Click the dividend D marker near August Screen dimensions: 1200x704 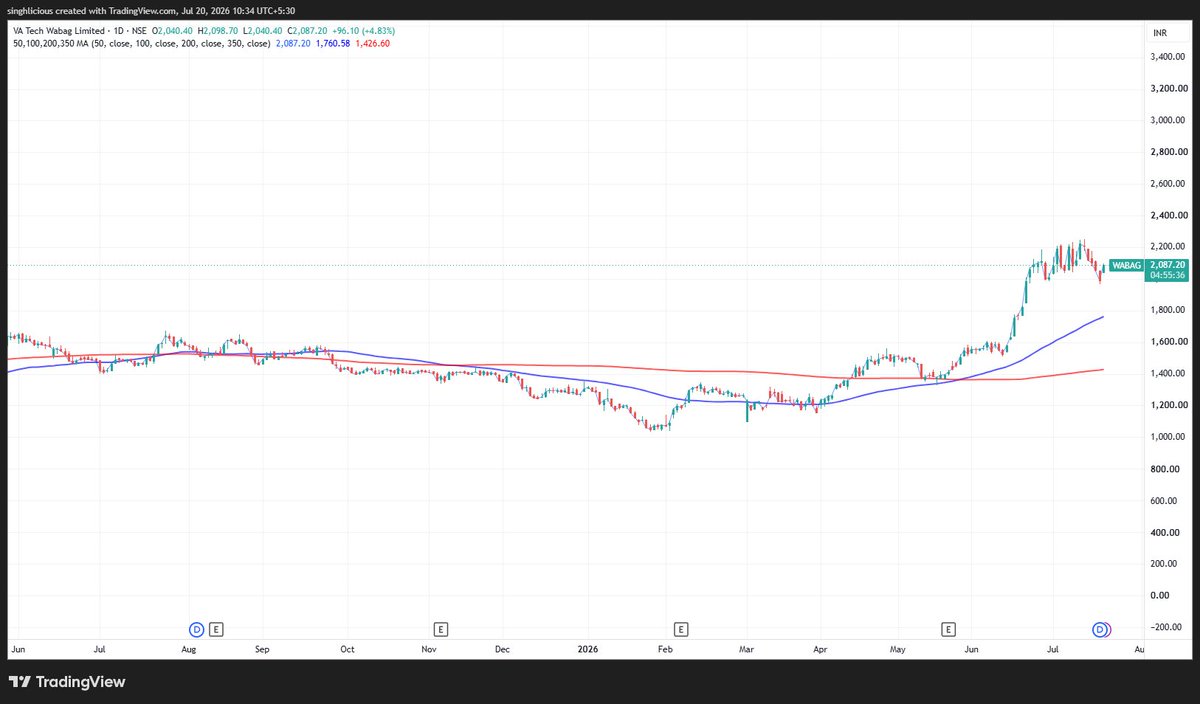(x=196, y=629)
